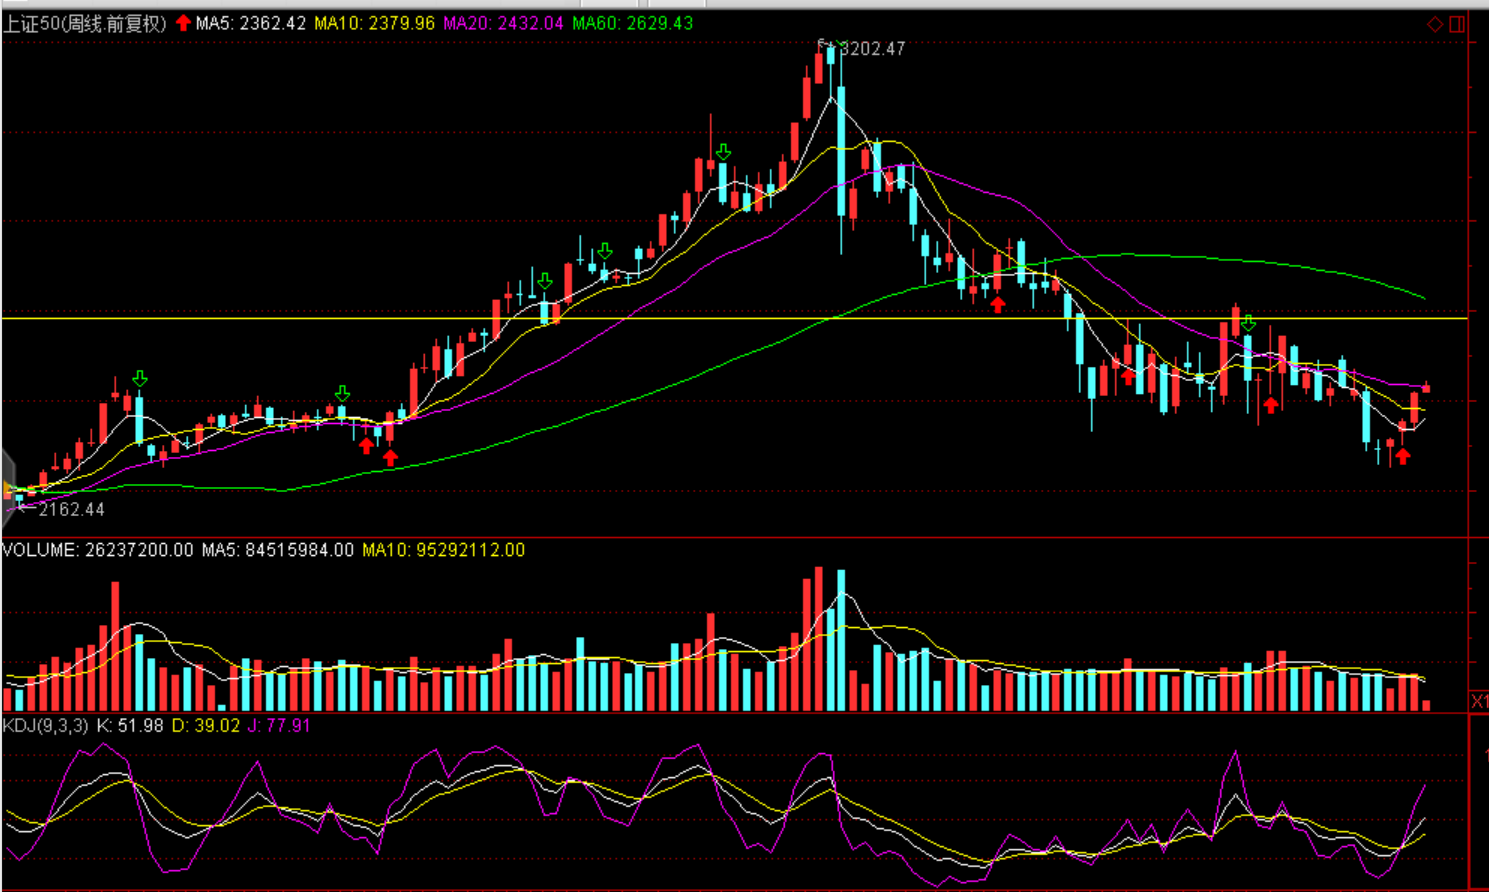Click the green down arrow nearest the 3202.47 peak
Screen dimensions: 1489x892
[723, 153]
